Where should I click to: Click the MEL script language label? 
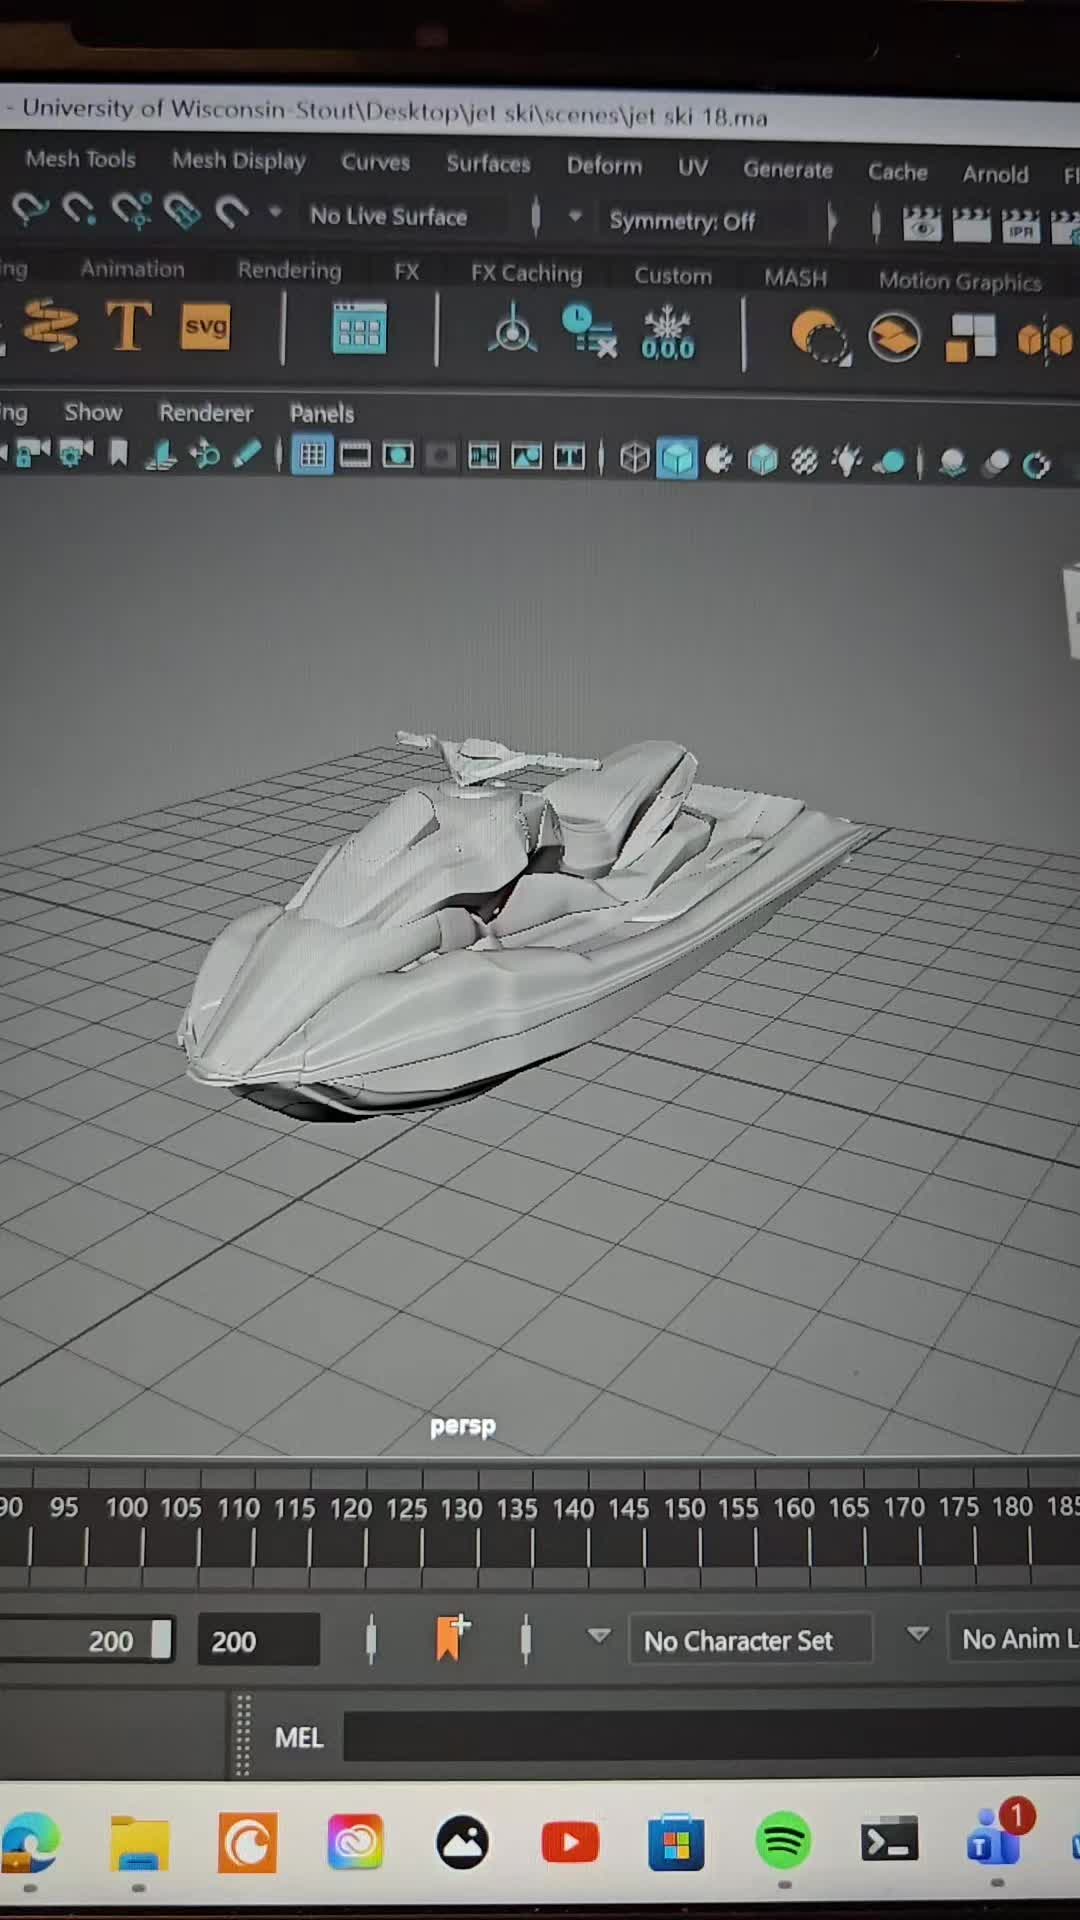pyautogui.click(x=299, y=1738)
